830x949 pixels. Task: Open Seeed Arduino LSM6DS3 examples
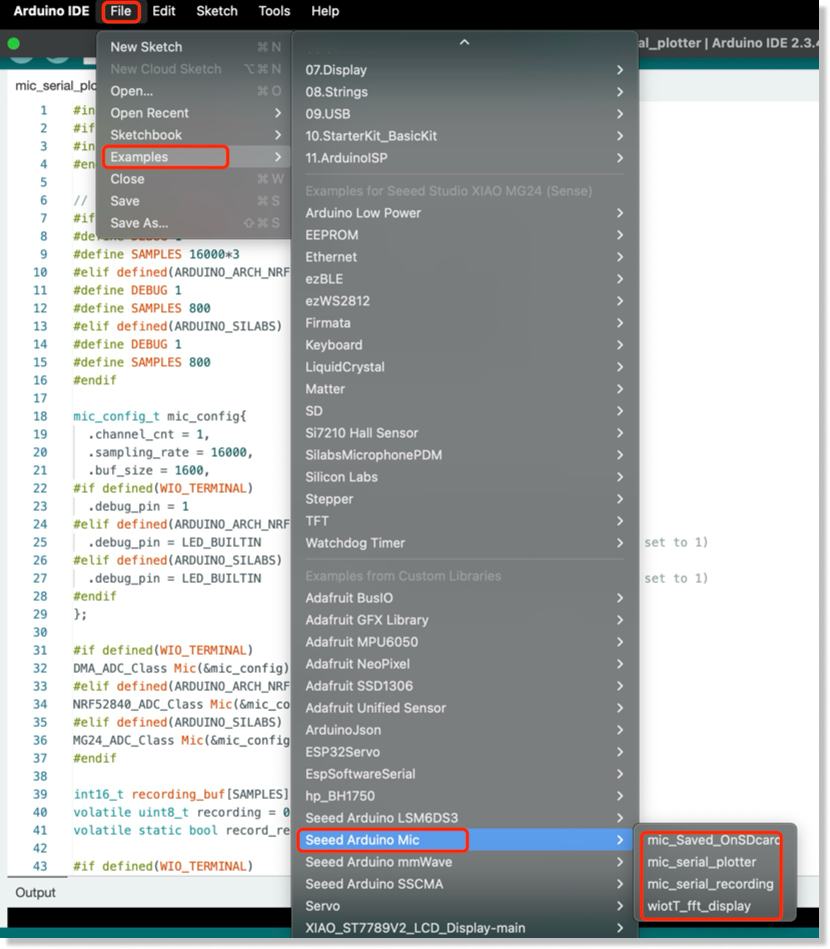point(464,818)
